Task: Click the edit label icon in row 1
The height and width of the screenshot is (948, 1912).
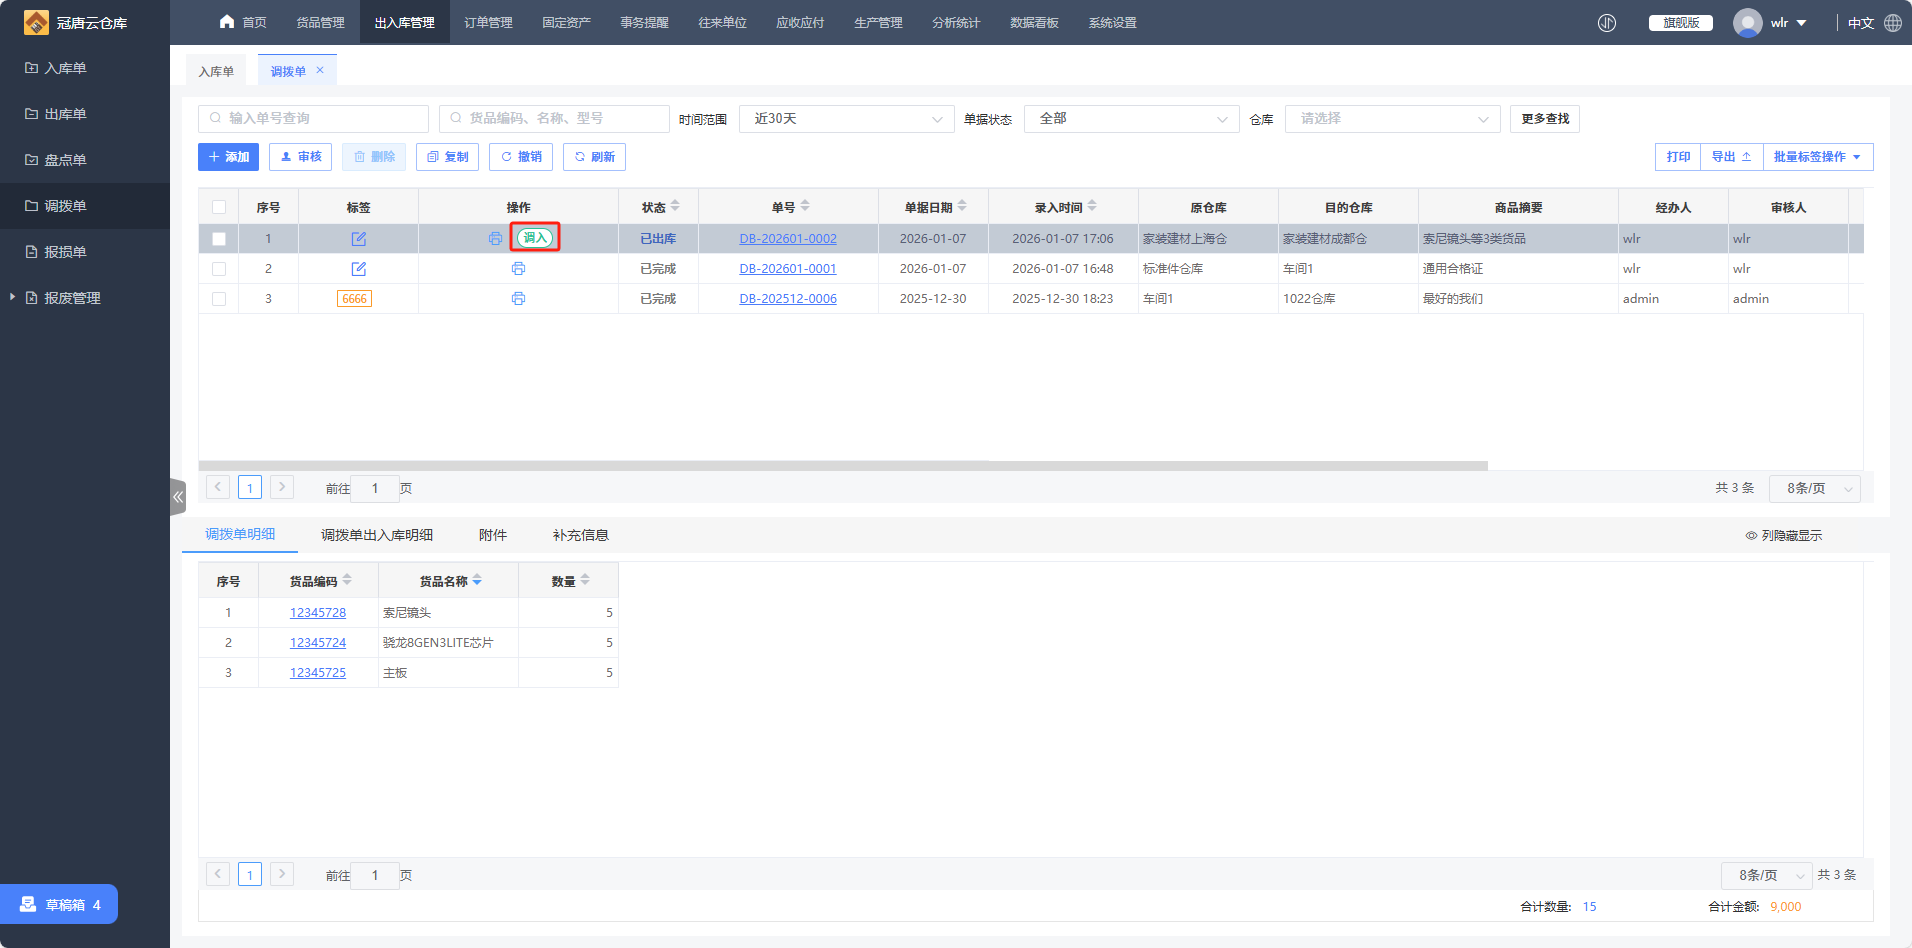Action: (358, 239)
